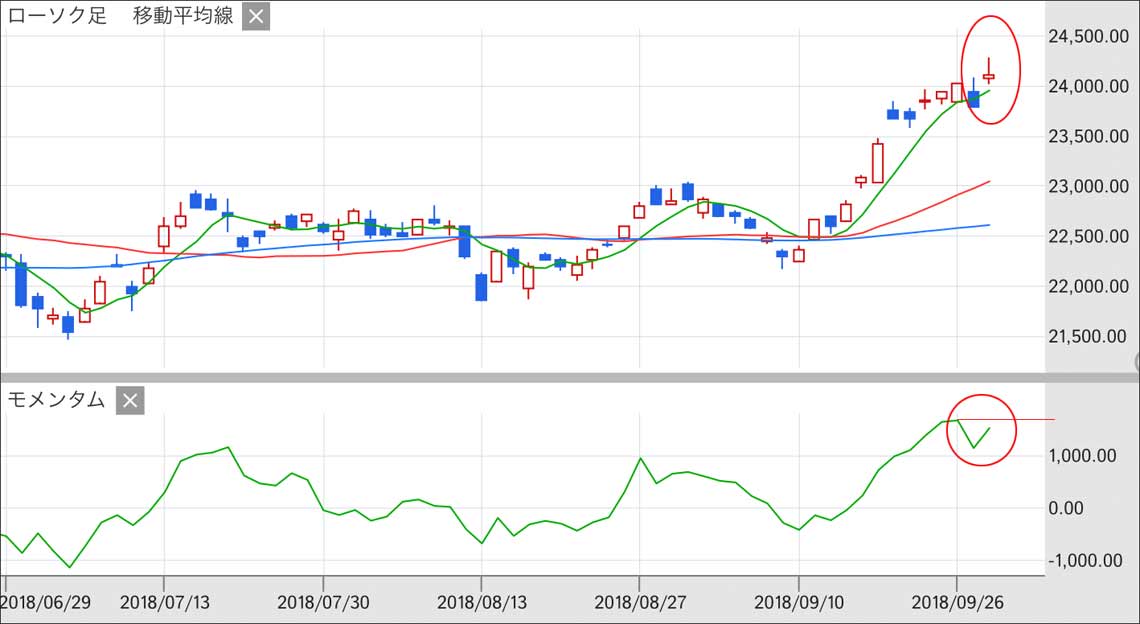Select the 22,500.00 price axis label
Screen dimensions: 1140x624
(1088, 236)
